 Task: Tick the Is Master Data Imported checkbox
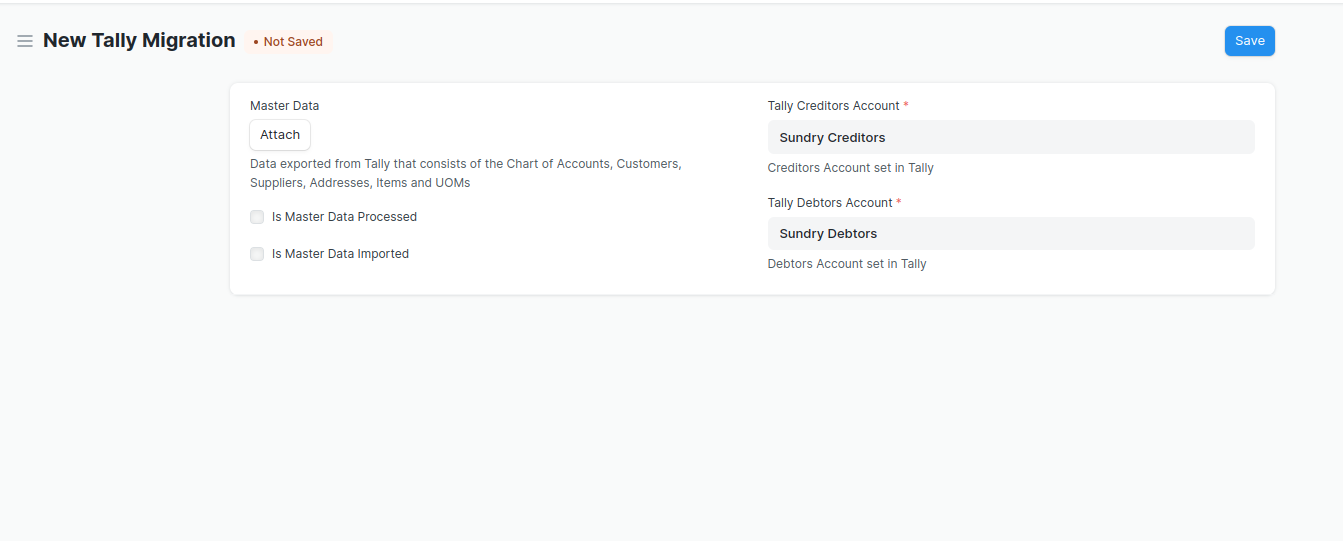(x=257, y=254)
